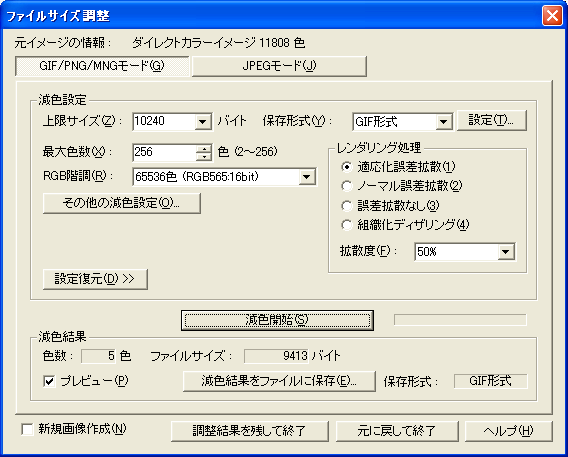Select the GIF/PNG/MNGモード tab
The height and width of the screenshot is (457, 568).
(x=102, y=66)
